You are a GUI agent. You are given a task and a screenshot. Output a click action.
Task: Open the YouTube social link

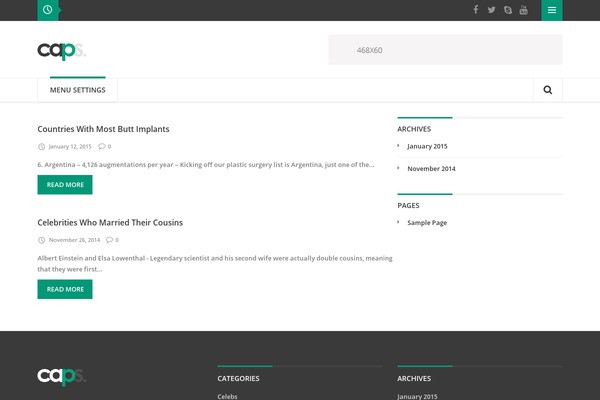523,10
